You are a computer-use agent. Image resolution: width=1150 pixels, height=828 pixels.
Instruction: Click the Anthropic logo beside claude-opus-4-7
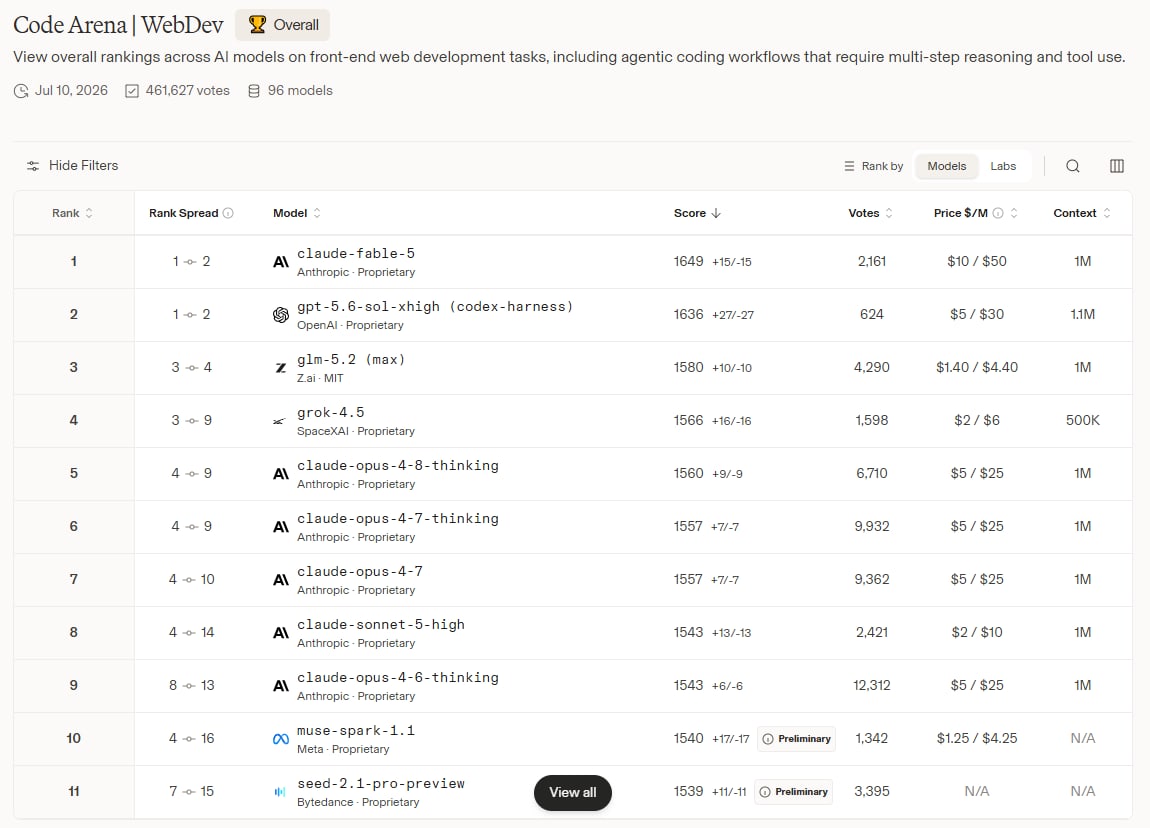(281, 579)
